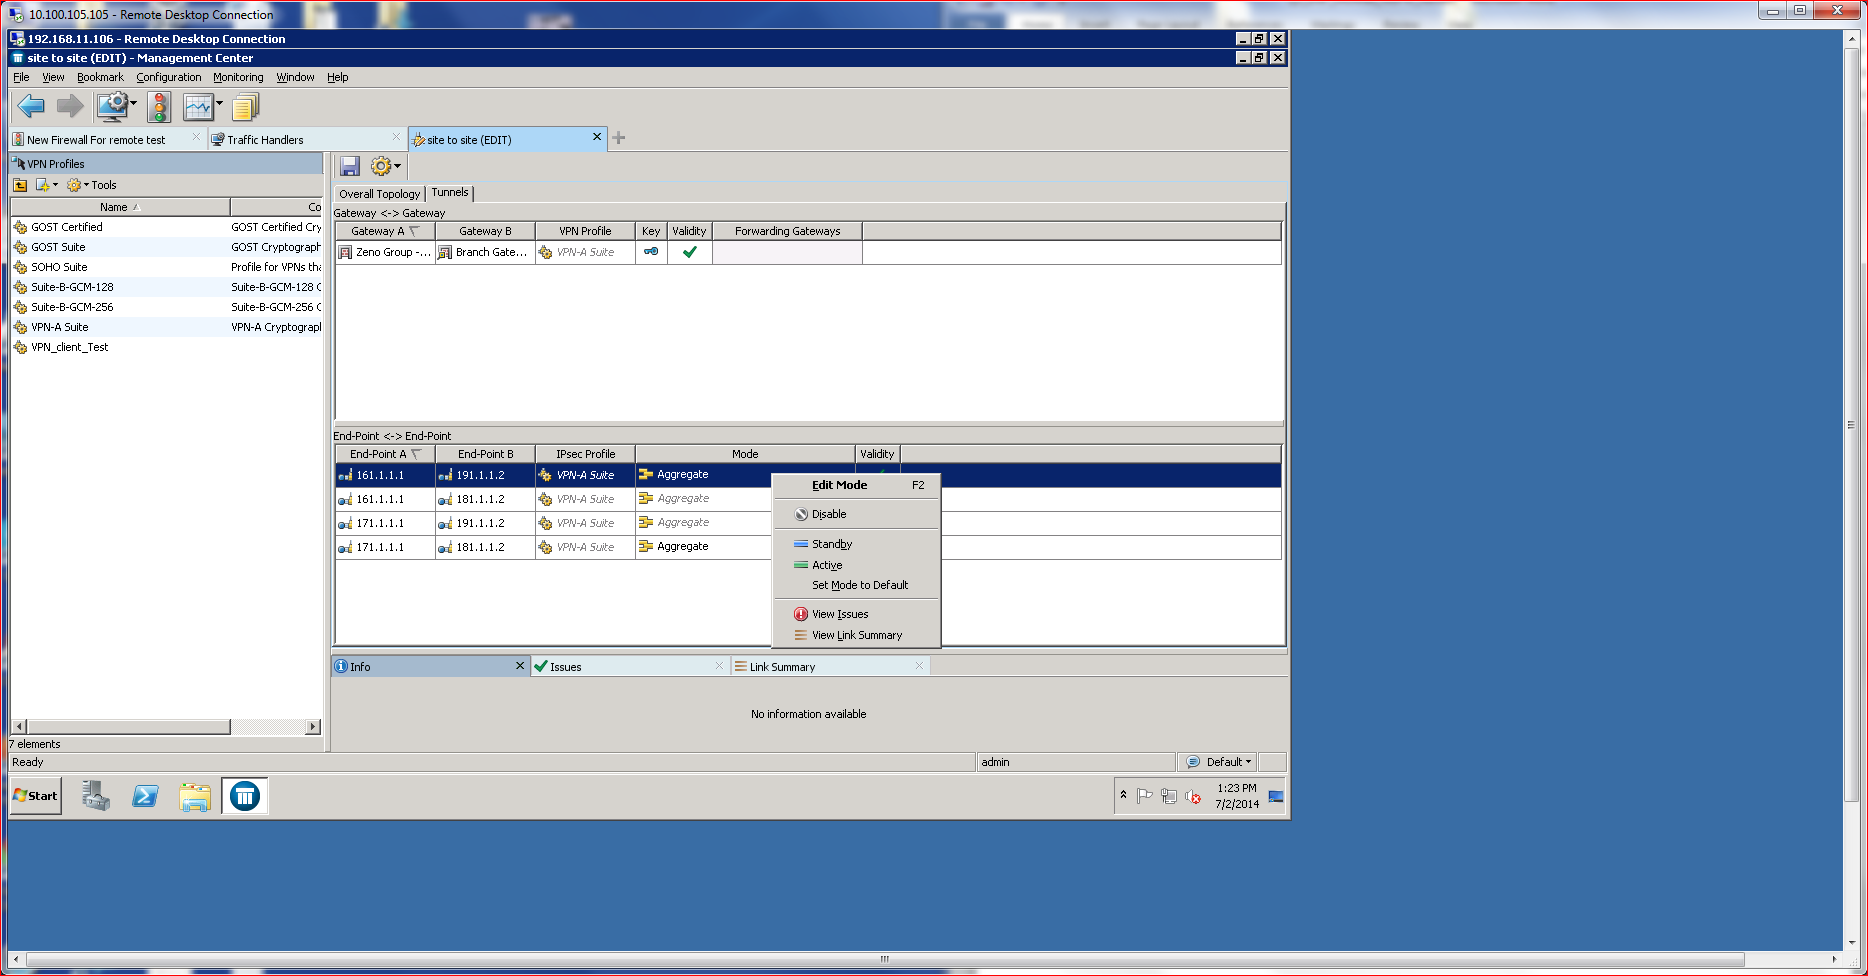Switch to the Overall Topology tab
Image resolution: width=1868 pixels, height=976 pixels.
[380, 194]
